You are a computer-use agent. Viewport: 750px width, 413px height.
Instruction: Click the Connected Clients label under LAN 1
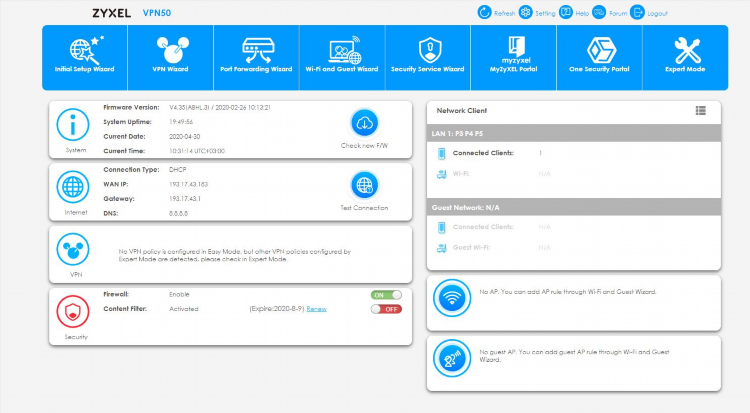coord(483,153)
